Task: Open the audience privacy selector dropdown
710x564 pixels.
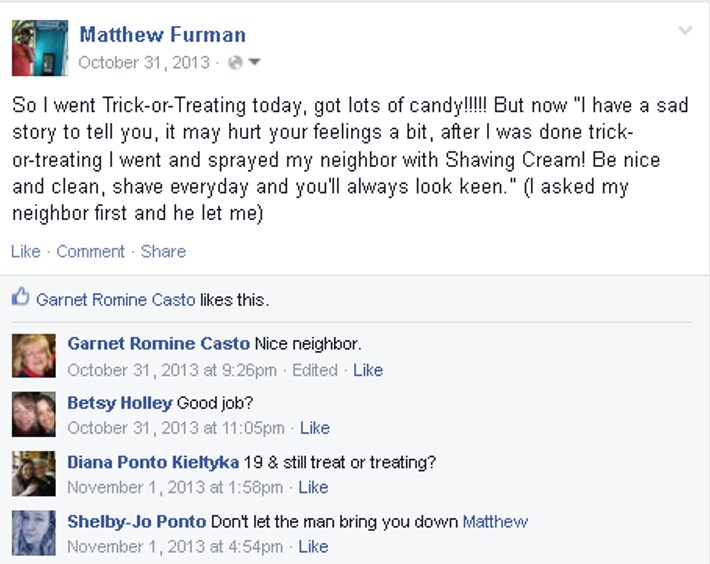Action: [254, 62]
